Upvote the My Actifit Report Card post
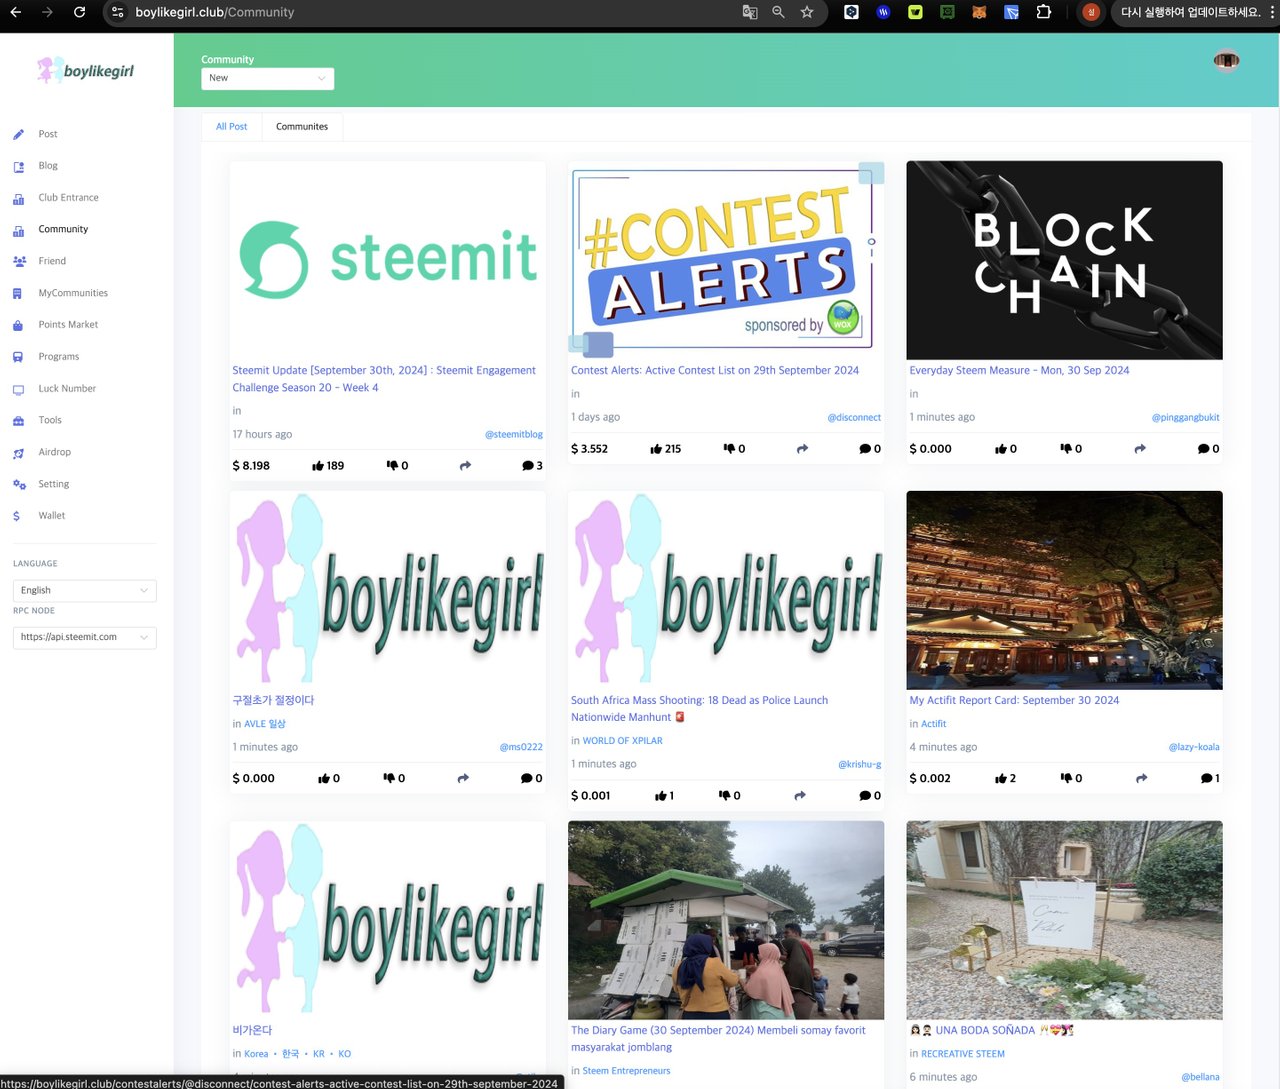Image resolution: width=1280 pixels, height=1089 pixels. [1001, 778]
